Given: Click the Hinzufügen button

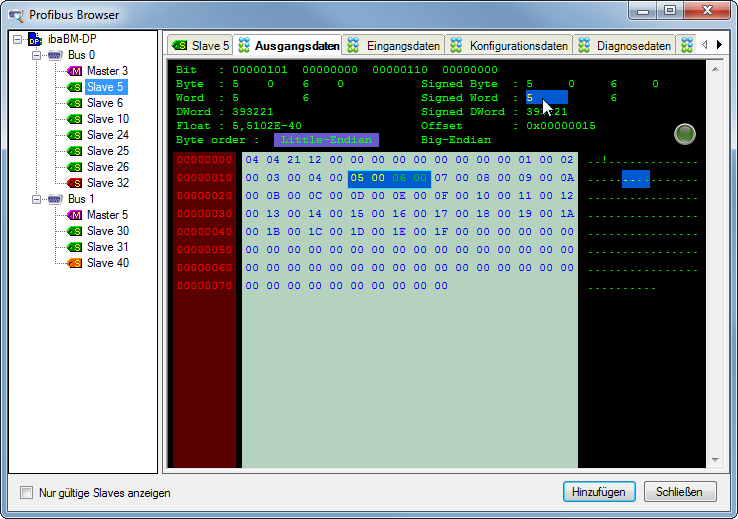Looking at the screenshot, I should 599,492.
